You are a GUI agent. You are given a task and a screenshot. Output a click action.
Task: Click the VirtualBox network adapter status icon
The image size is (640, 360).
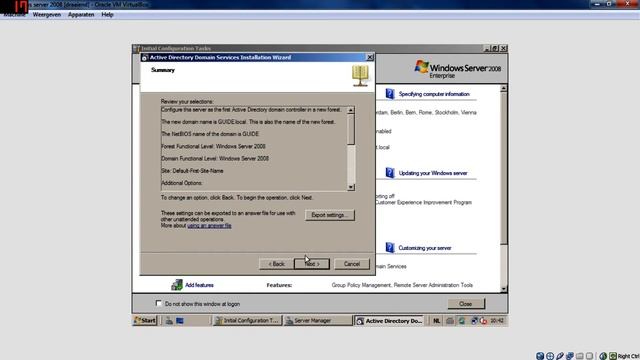click(x=570, y=356)
